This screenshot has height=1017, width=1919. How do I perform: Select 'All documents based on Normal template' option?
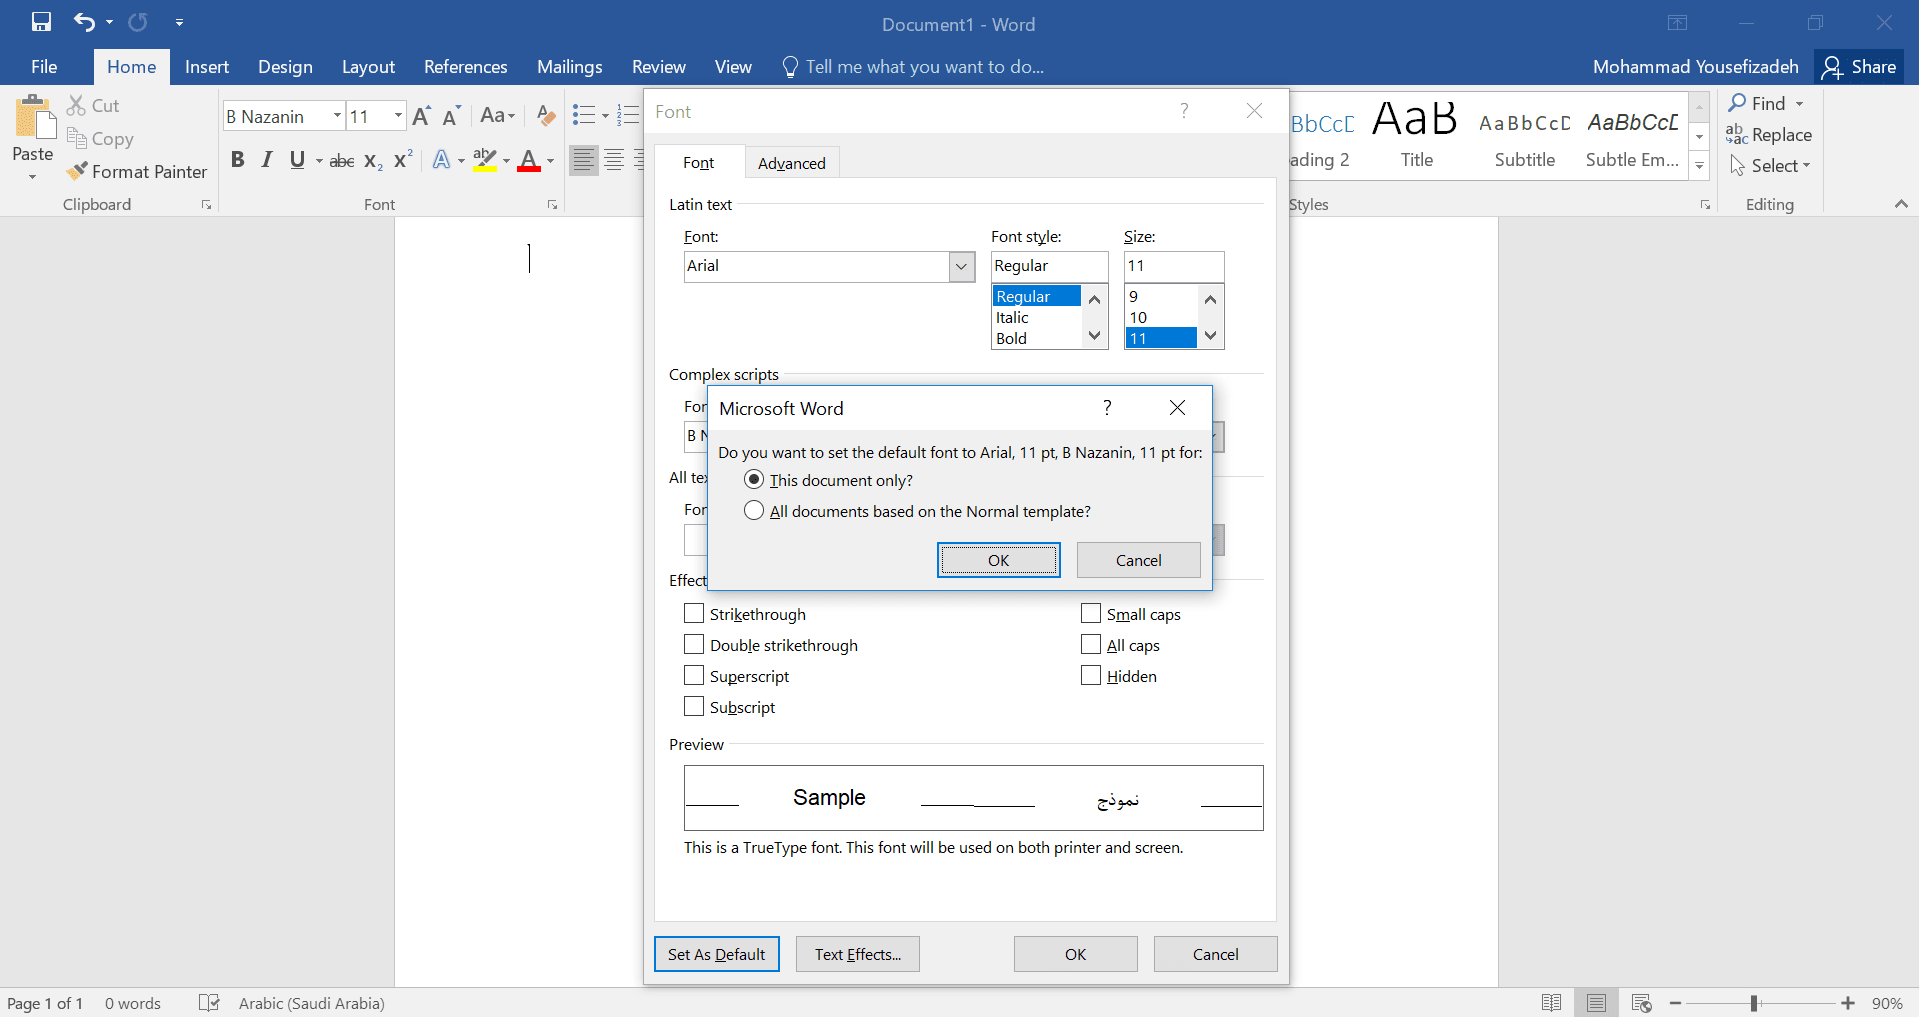pyautogui.click(x=754, y=511)
